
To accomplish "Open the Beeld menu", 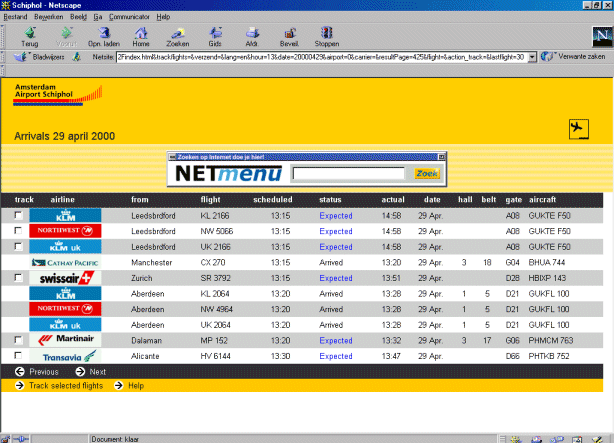I will (x=78, y=17).
